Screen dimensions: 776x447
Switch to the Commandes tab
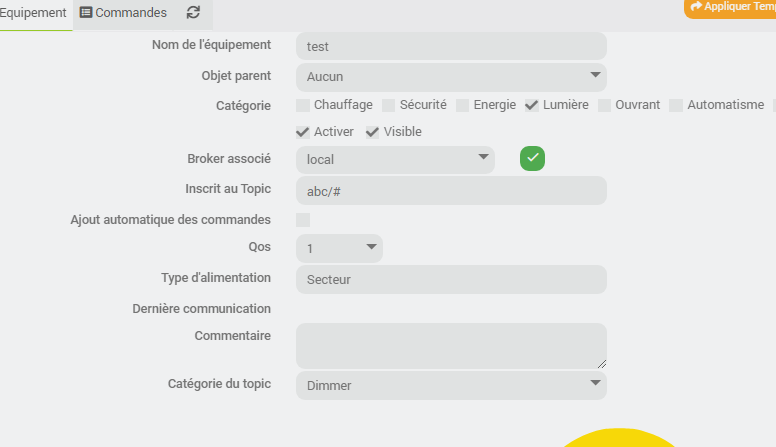pos(123,13)
